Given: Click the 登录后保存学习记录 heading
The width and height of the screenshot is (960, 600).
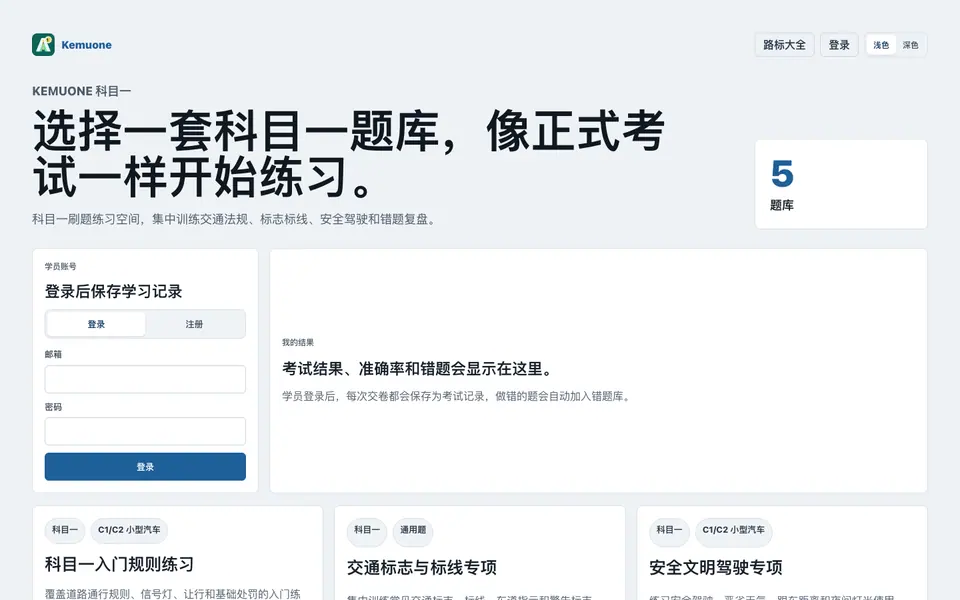Looking at the screenshot, I should pos(113,291).
